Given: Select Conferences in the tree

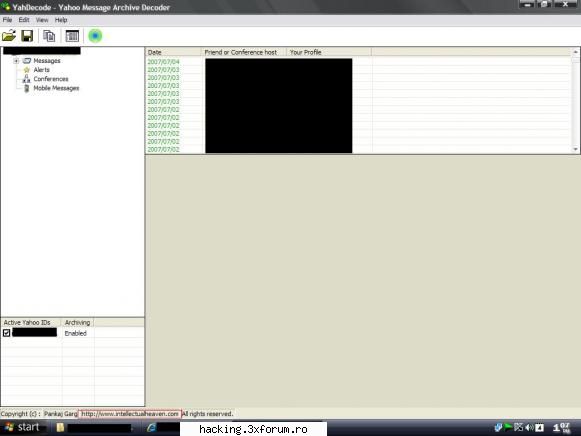Looking at the screenshot, I should click(x=51, y=79).
